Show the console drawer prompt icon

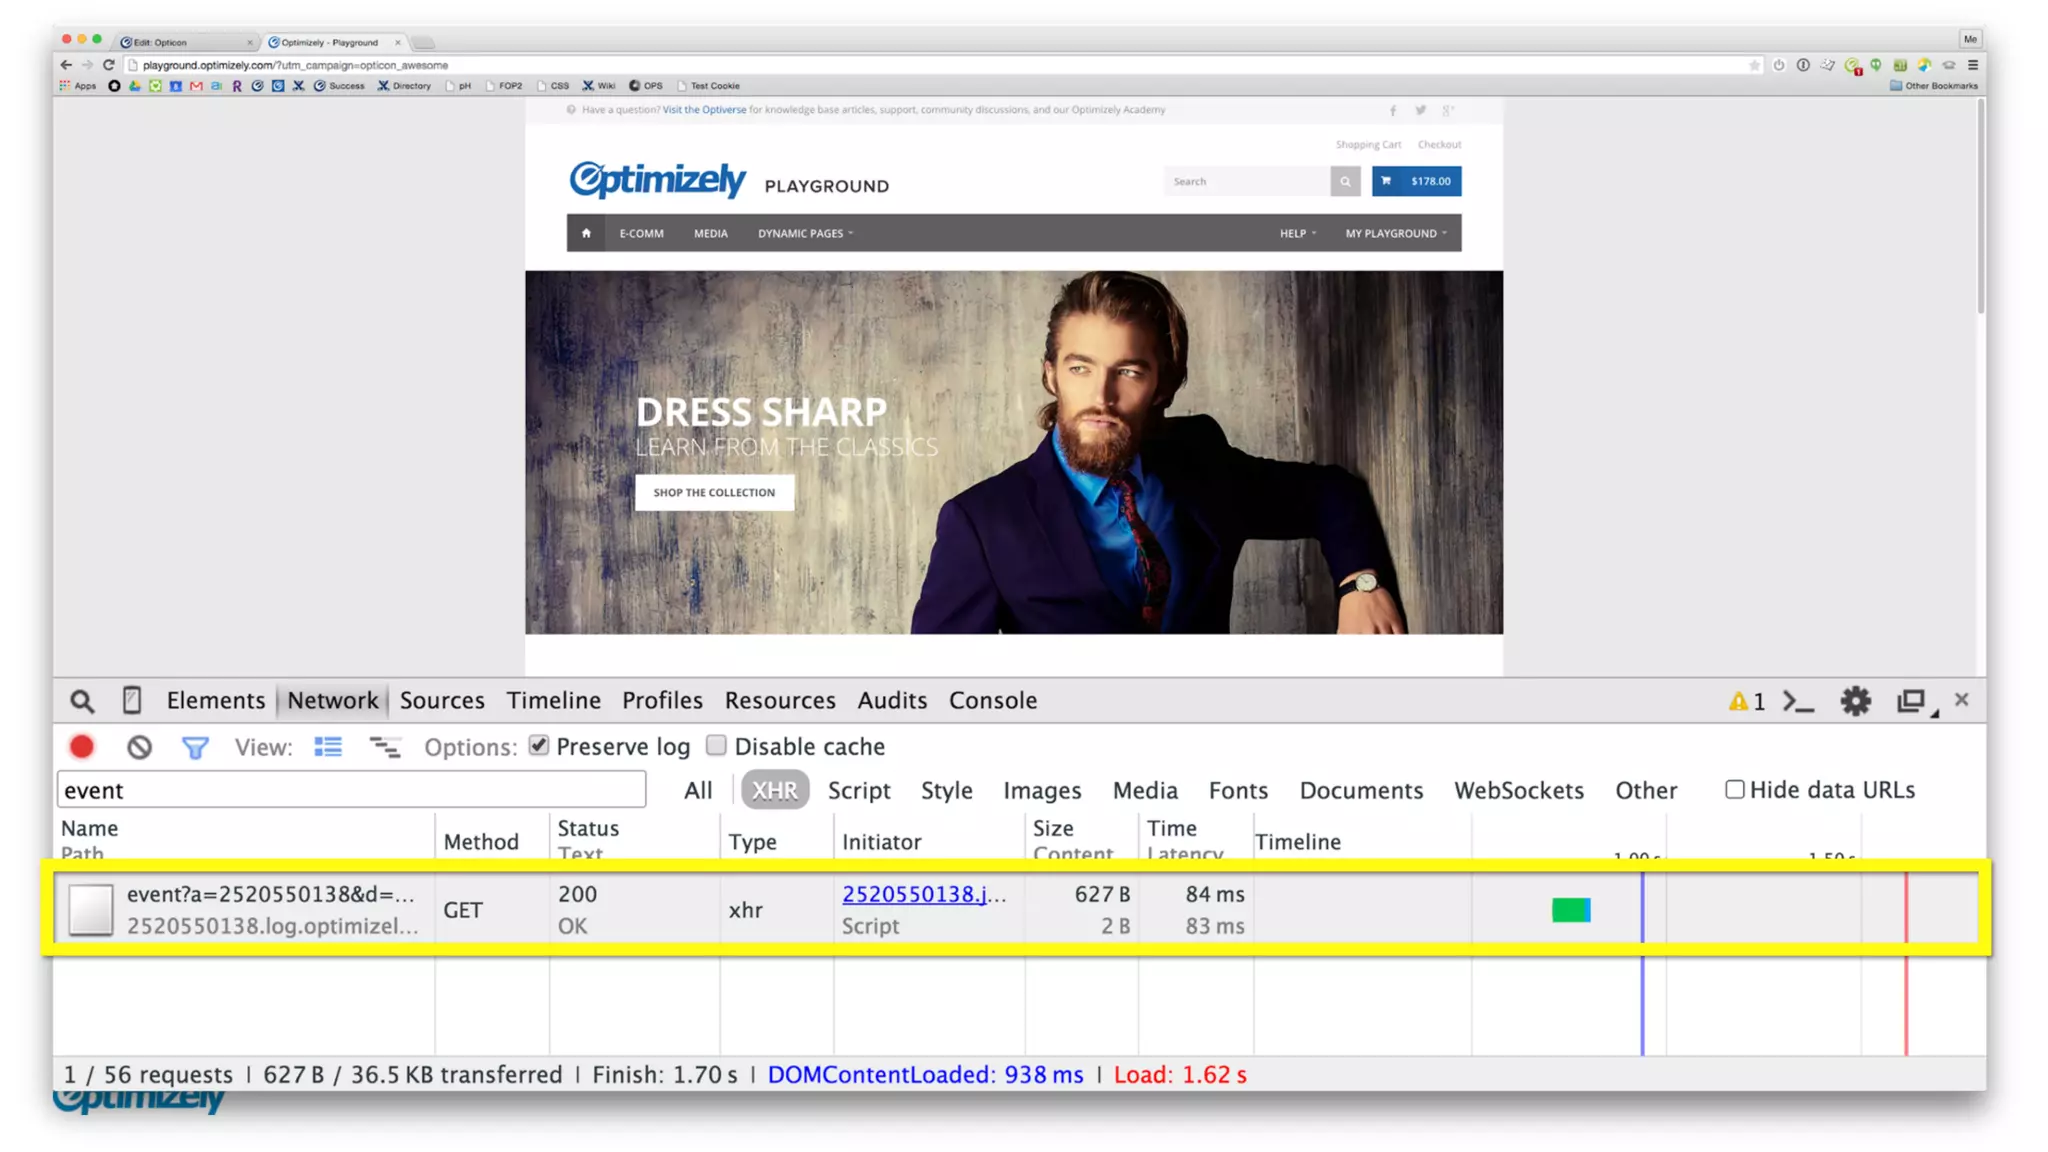click(x=1798, y=701)
